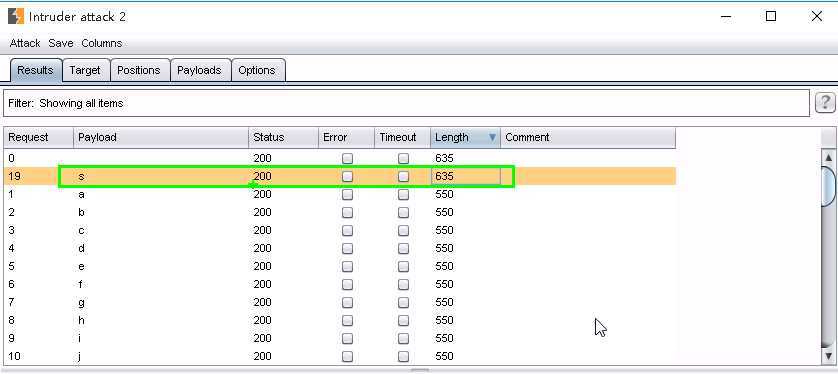Click the scrollbar up arrow
The height and width of the screenshot is (374, 838).
(828, 157)
